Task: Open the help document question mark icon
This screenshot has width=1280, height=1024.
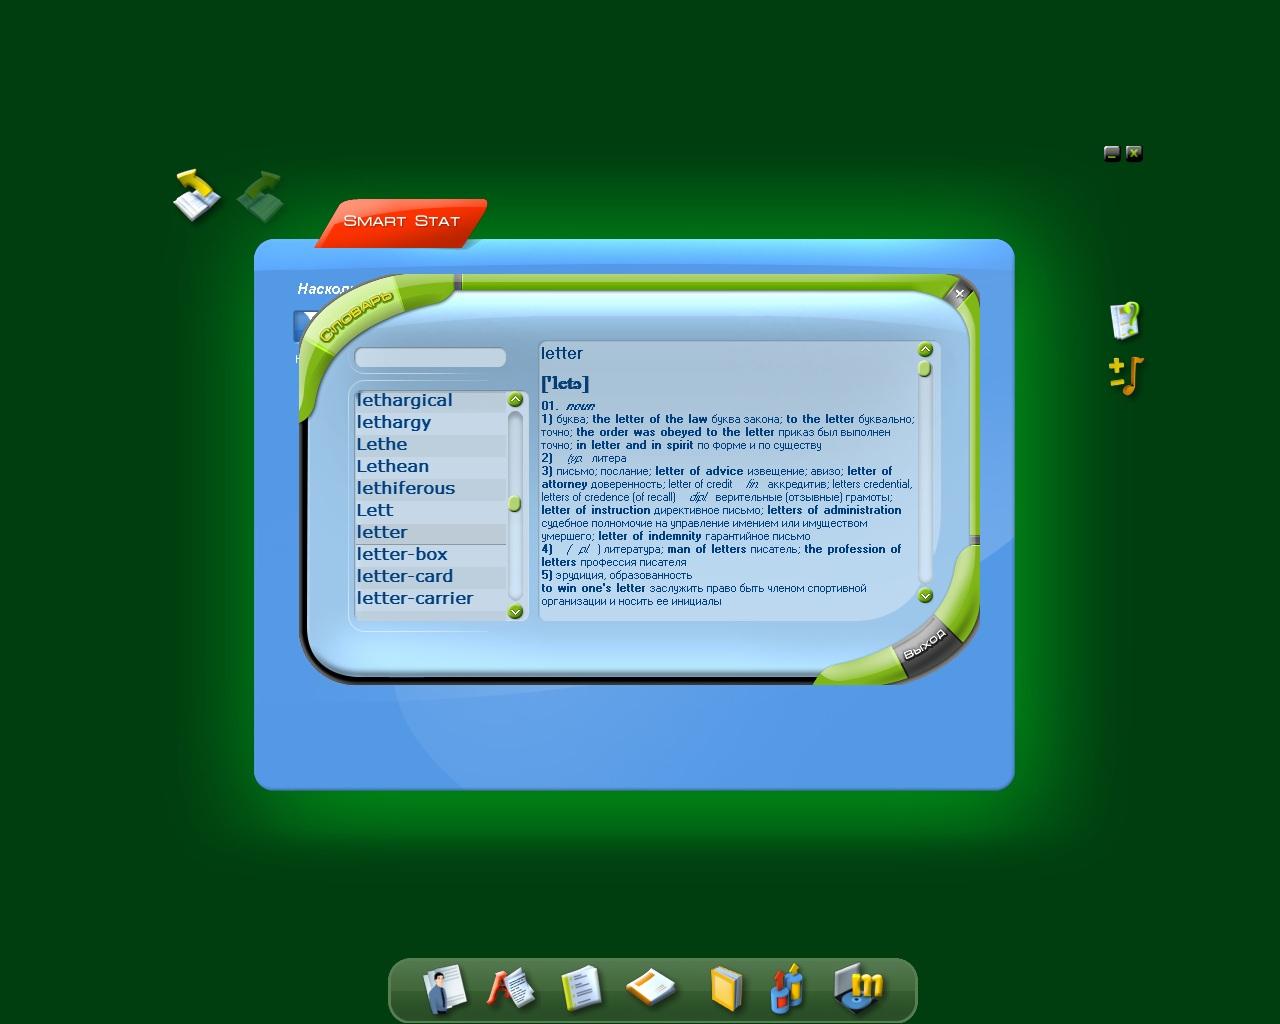Action: [1125, 321]
